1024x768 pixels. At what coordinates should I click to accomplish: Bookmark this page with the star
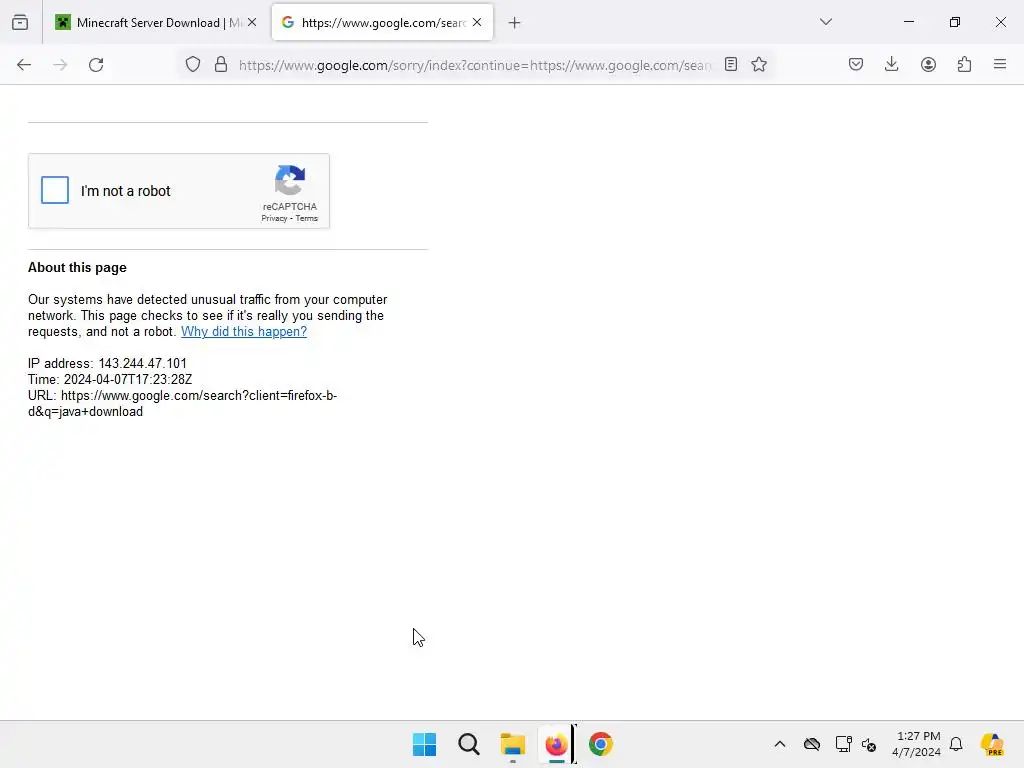click(759, 65)
